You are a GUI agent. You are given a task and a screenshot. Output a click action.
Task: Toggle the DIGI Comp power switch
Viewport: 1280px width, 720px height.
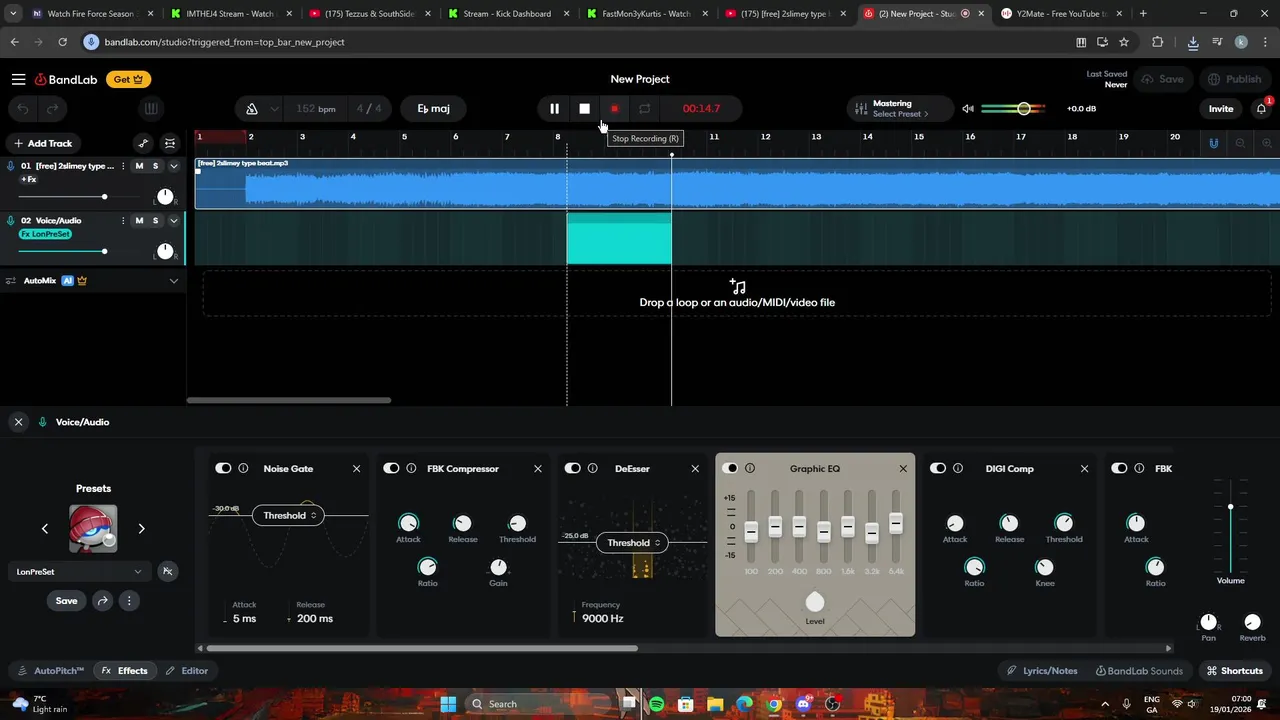(938, 468)
